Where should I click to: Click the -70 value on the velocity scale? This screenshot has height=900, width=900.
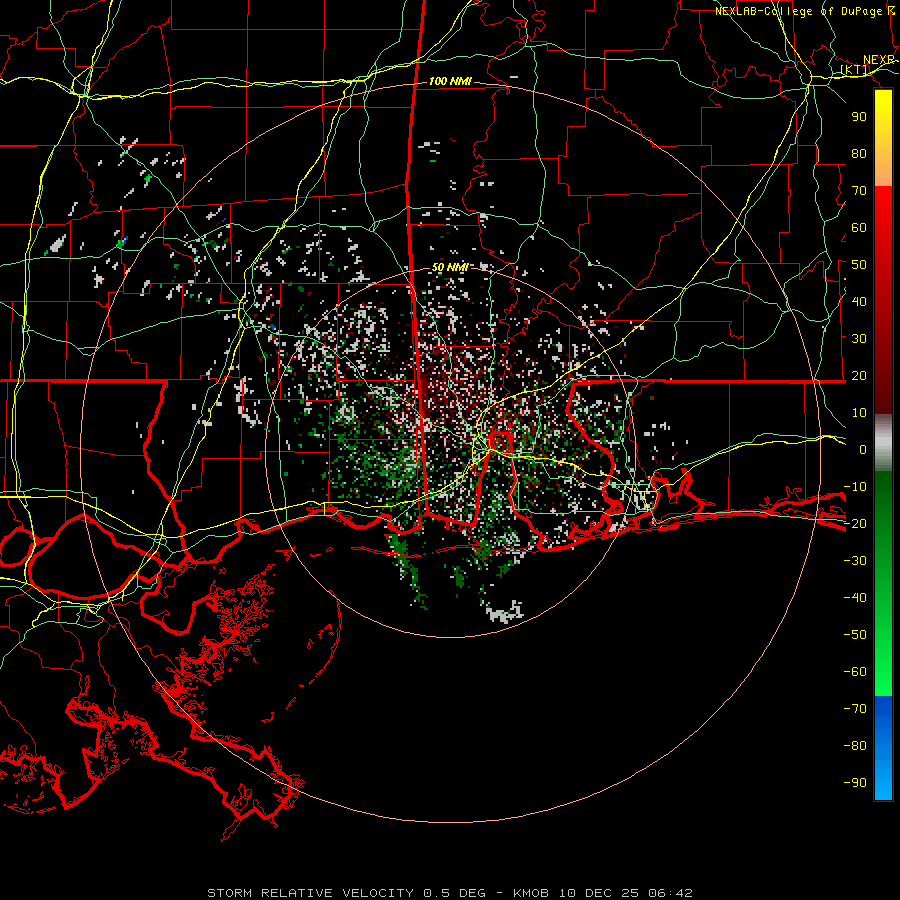point(855,709)
